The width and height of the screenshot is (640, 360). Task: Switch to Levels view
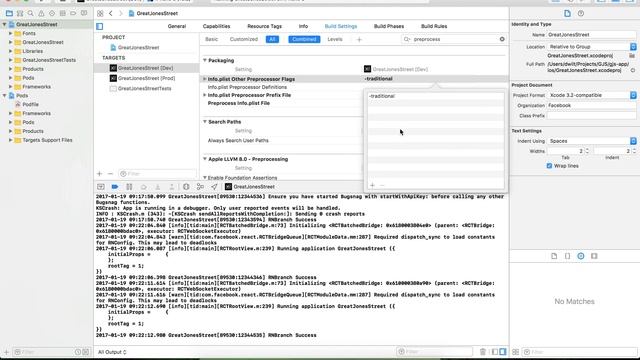click(335, 39)
